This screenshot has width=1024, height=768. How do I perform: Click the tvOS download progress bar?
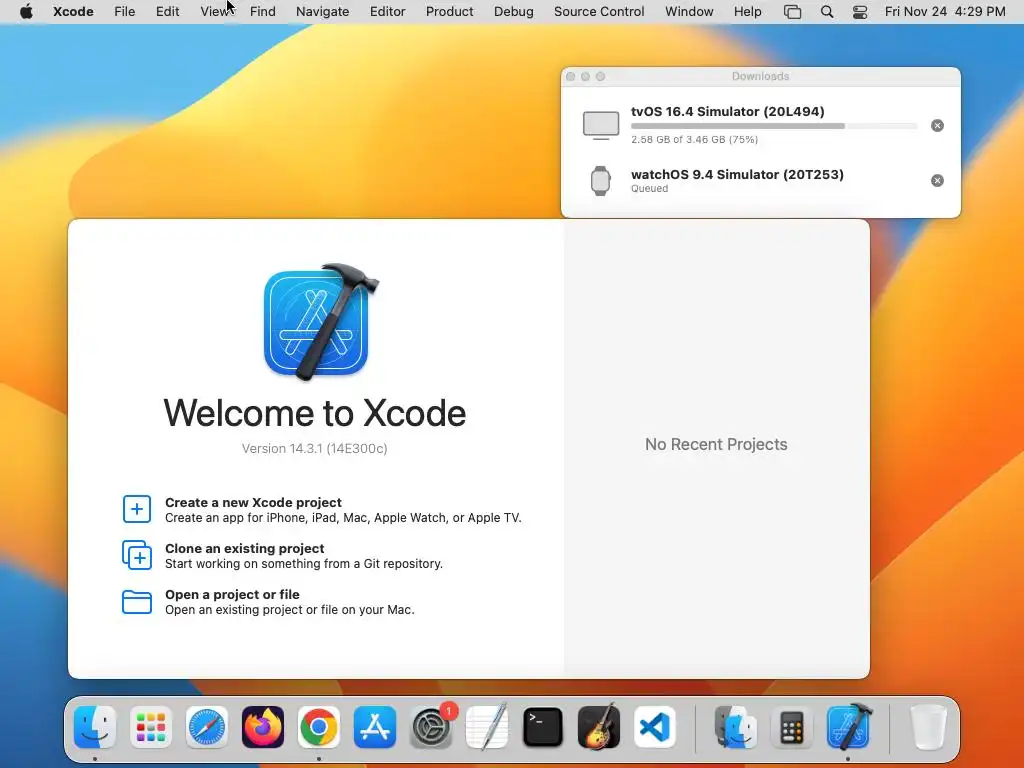(774, 126)
